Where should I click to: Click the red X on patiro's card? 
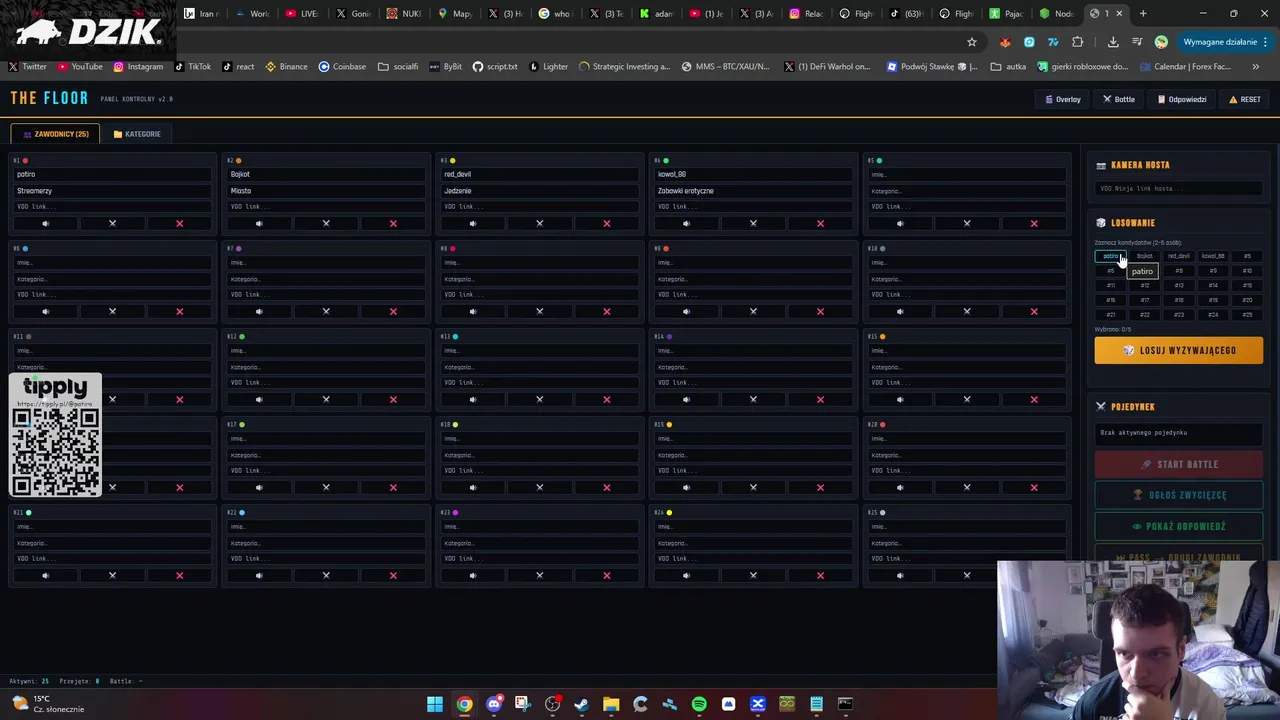[180, 223]
